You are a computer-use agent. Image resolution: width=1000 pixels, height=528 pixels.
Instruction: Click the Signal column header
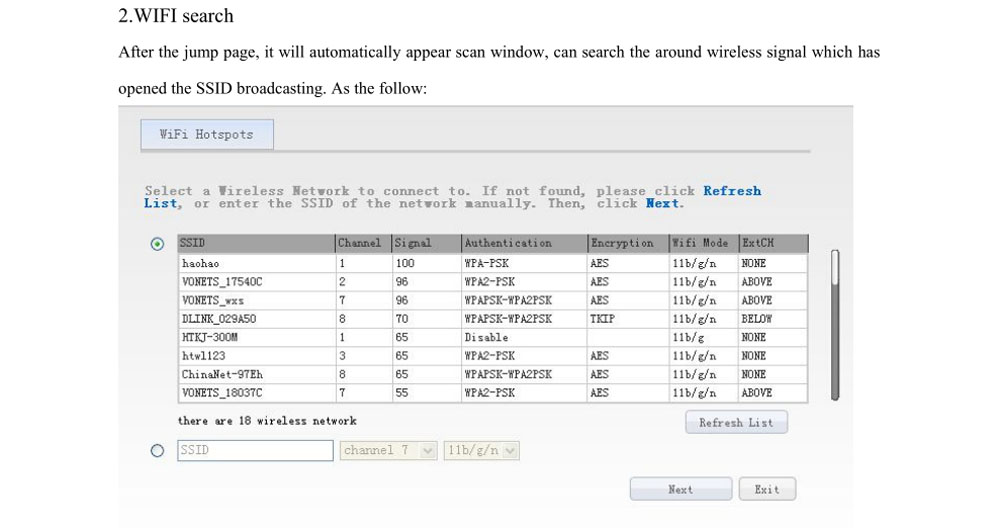(426, 243)
